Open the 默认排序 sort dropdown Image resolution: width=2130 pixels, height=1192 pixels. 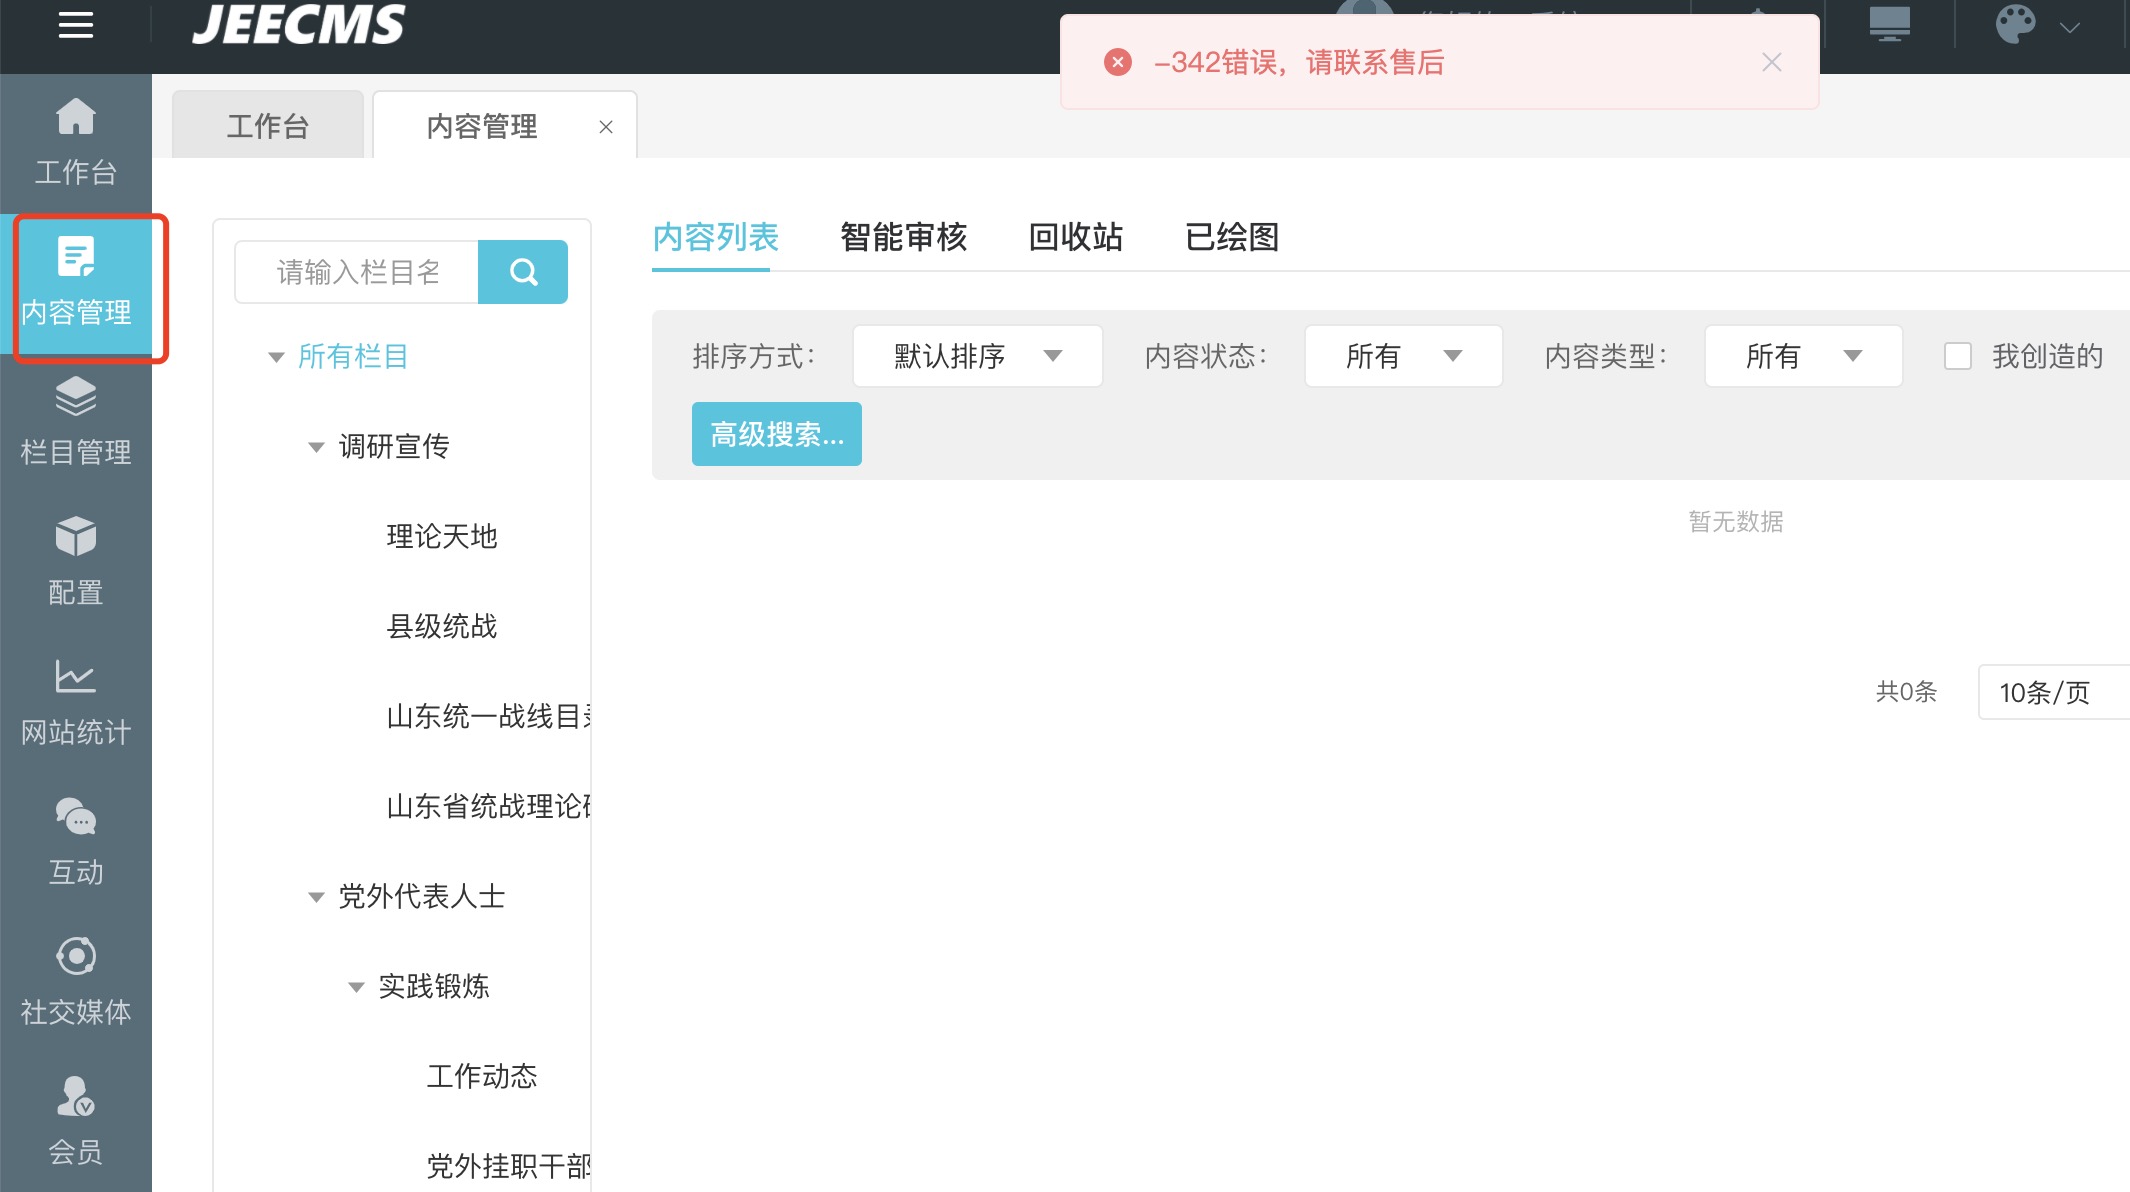[977, 356]
